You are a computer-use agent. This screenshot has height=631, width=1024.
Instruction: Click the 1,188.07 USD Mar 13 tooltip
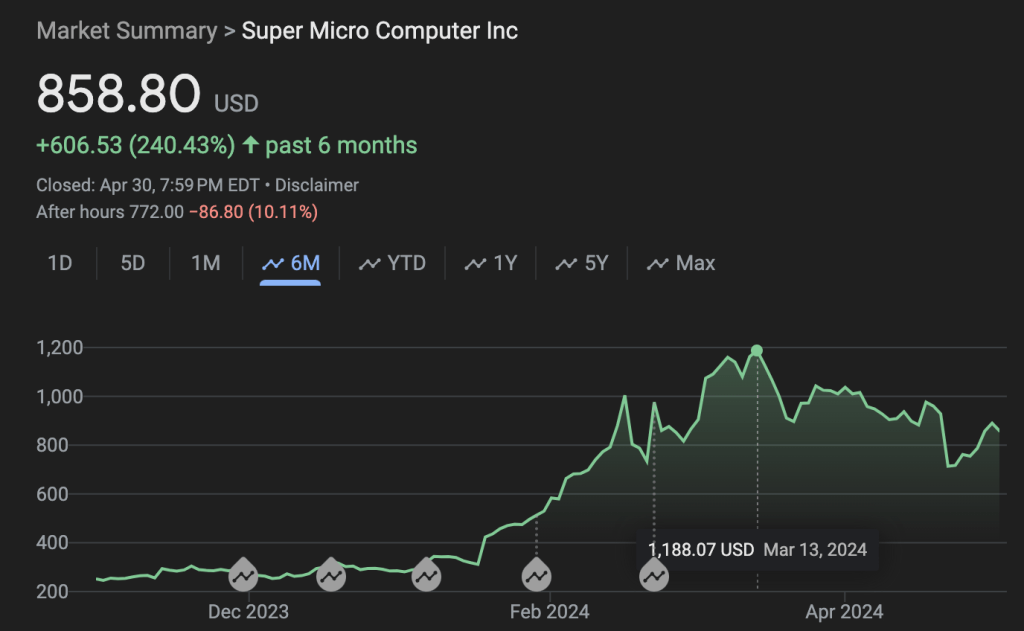pos(757,549)
